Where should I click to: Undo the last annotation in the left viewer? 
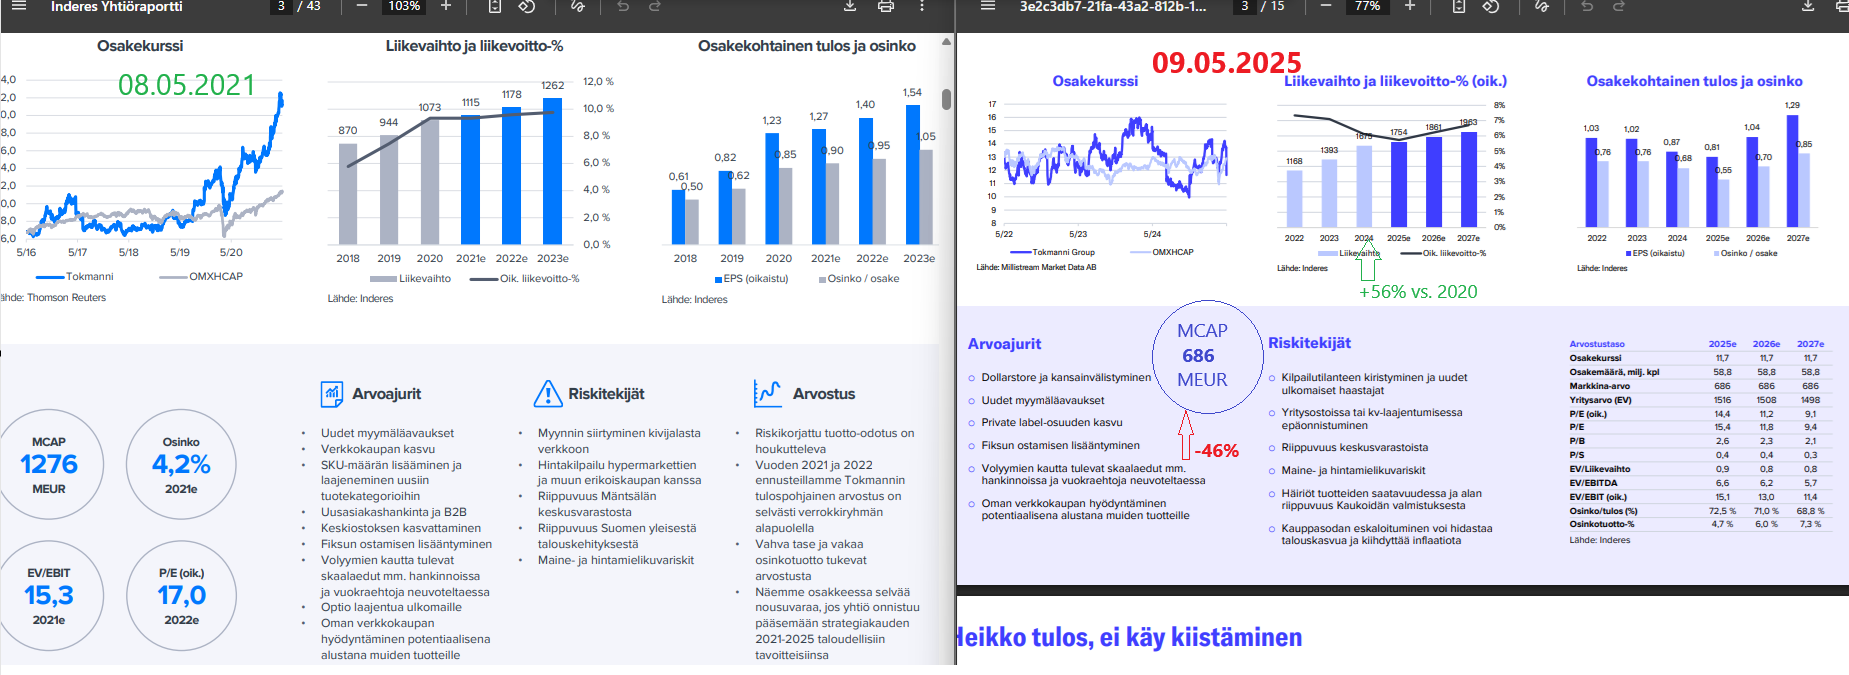point(623,6)
